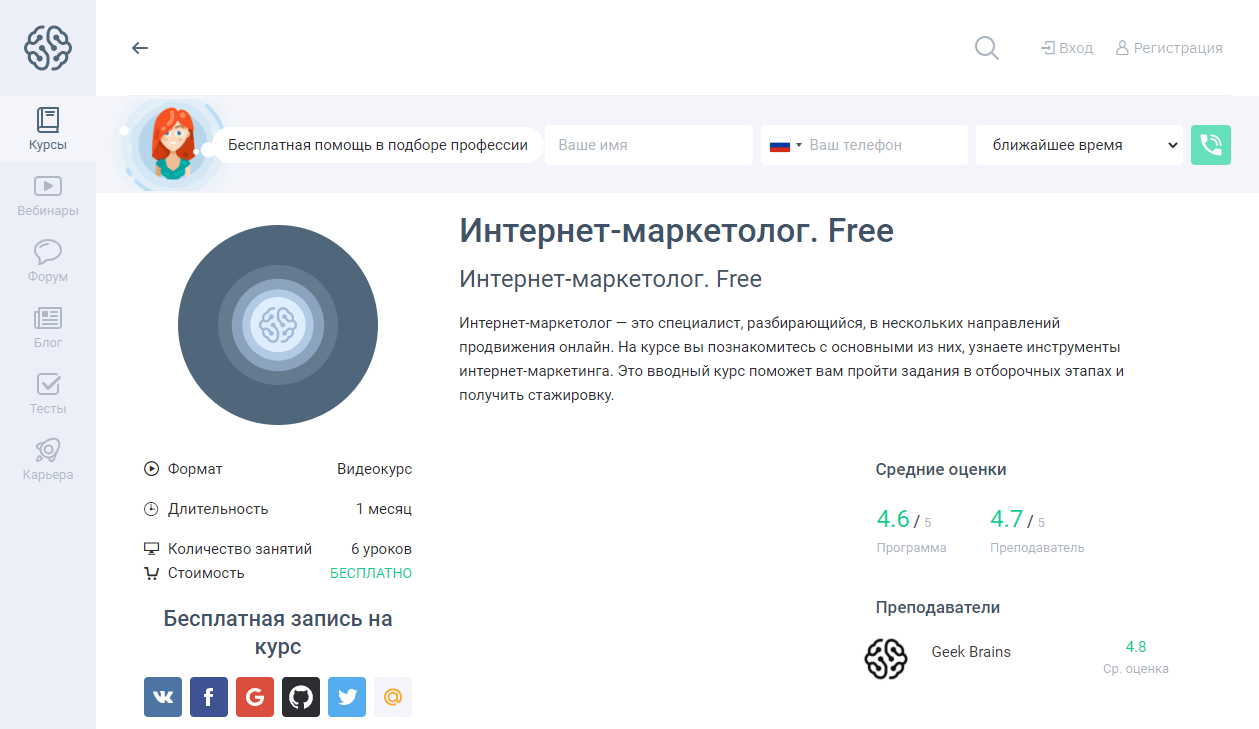The image size is (1259, 729).
Task: Open the Вебинары section in sidebar
Action: tap(48, 196)
